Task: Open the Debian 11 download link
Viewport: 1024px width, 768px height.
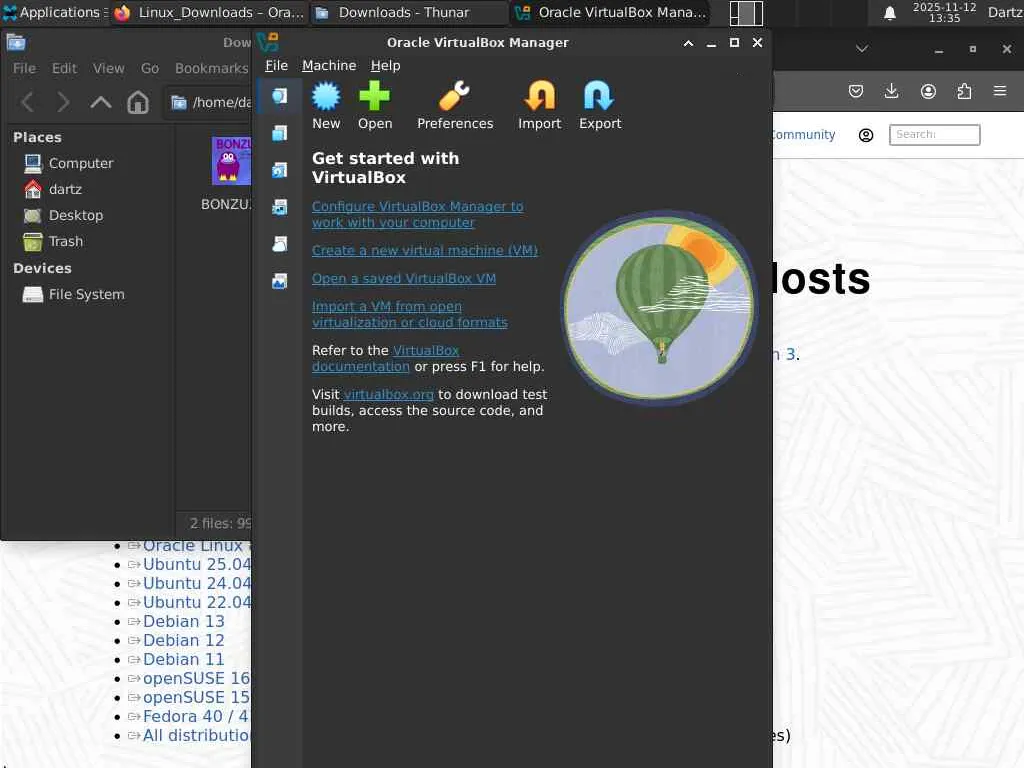Action: coord(184,659)
